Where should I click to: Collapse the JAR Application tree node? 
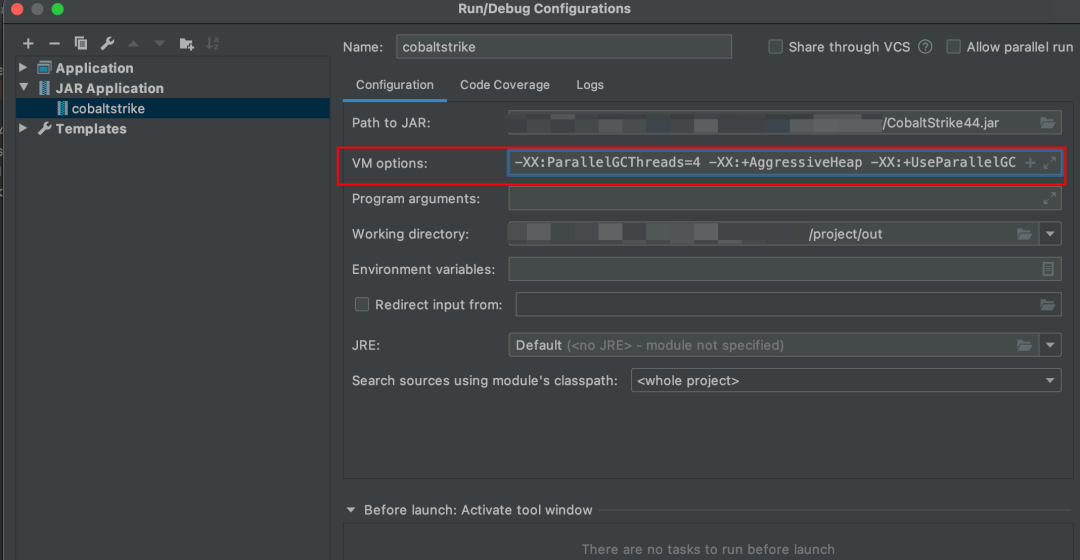[24, 87]
